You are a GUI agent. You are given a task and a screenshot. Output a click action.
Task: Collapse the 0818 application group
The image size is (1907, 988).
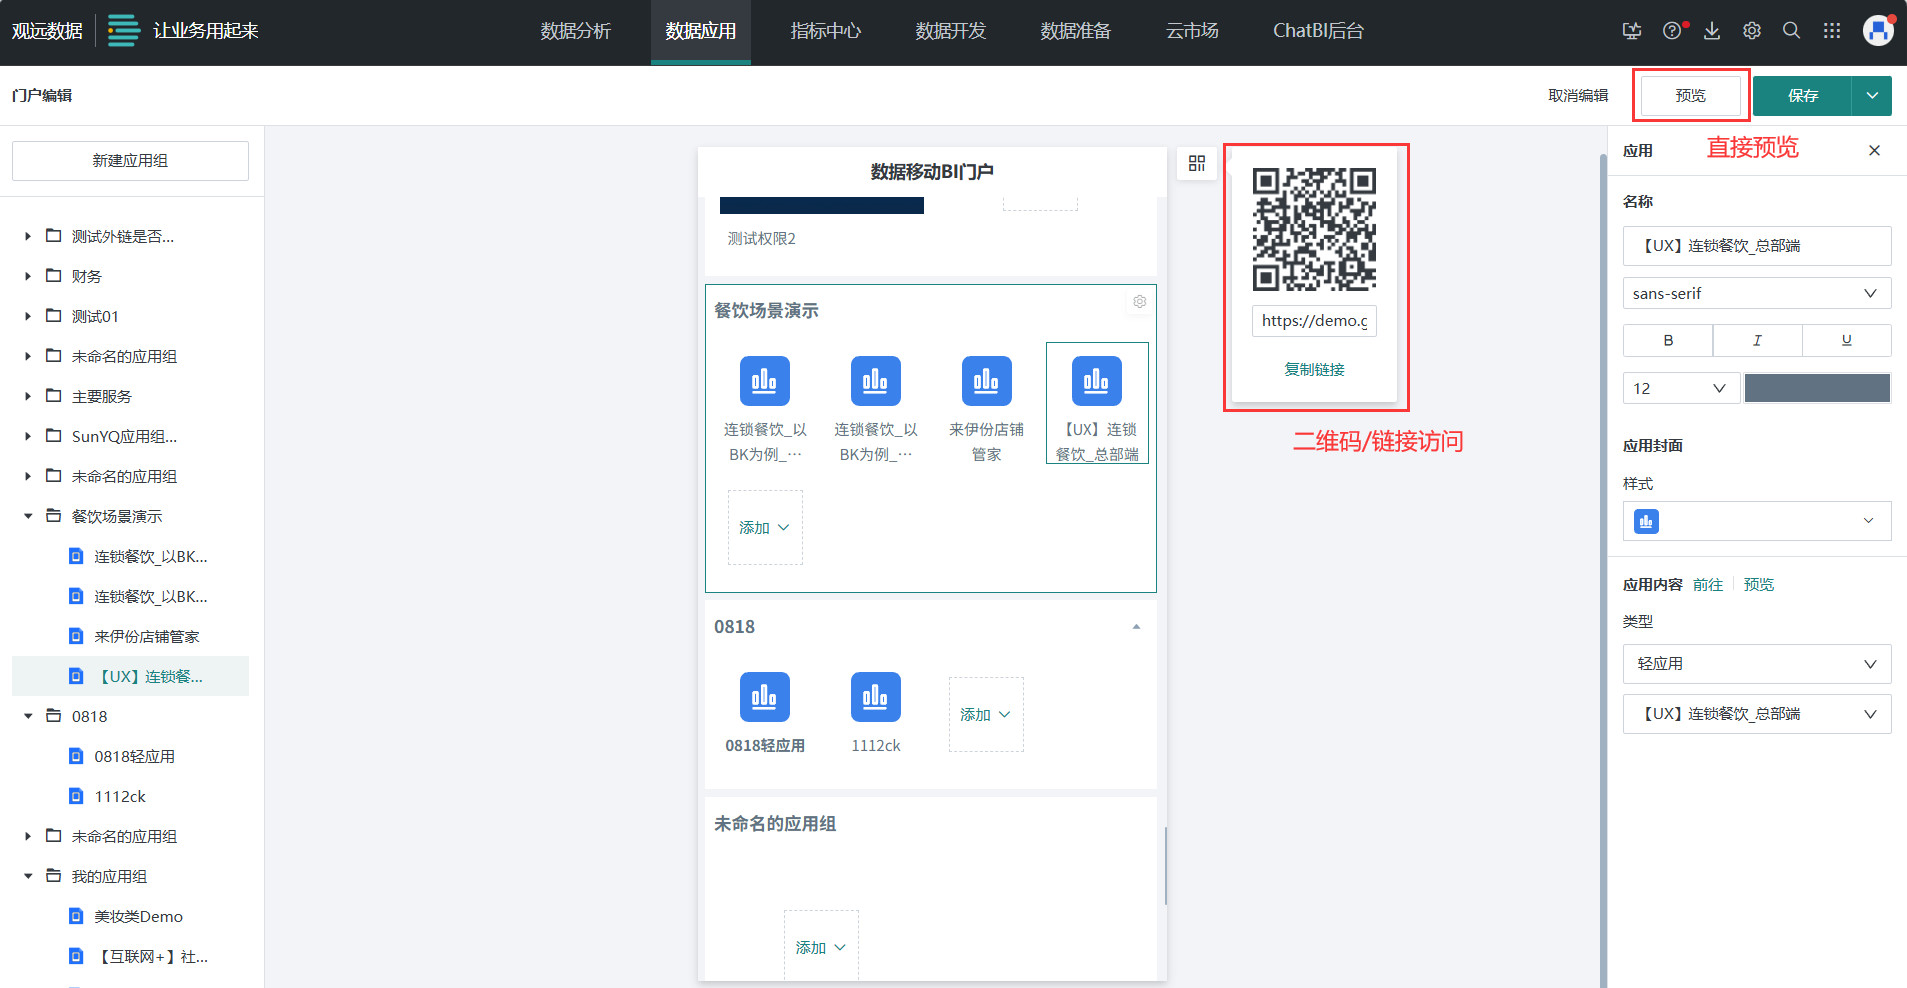tap(1135, 626)
